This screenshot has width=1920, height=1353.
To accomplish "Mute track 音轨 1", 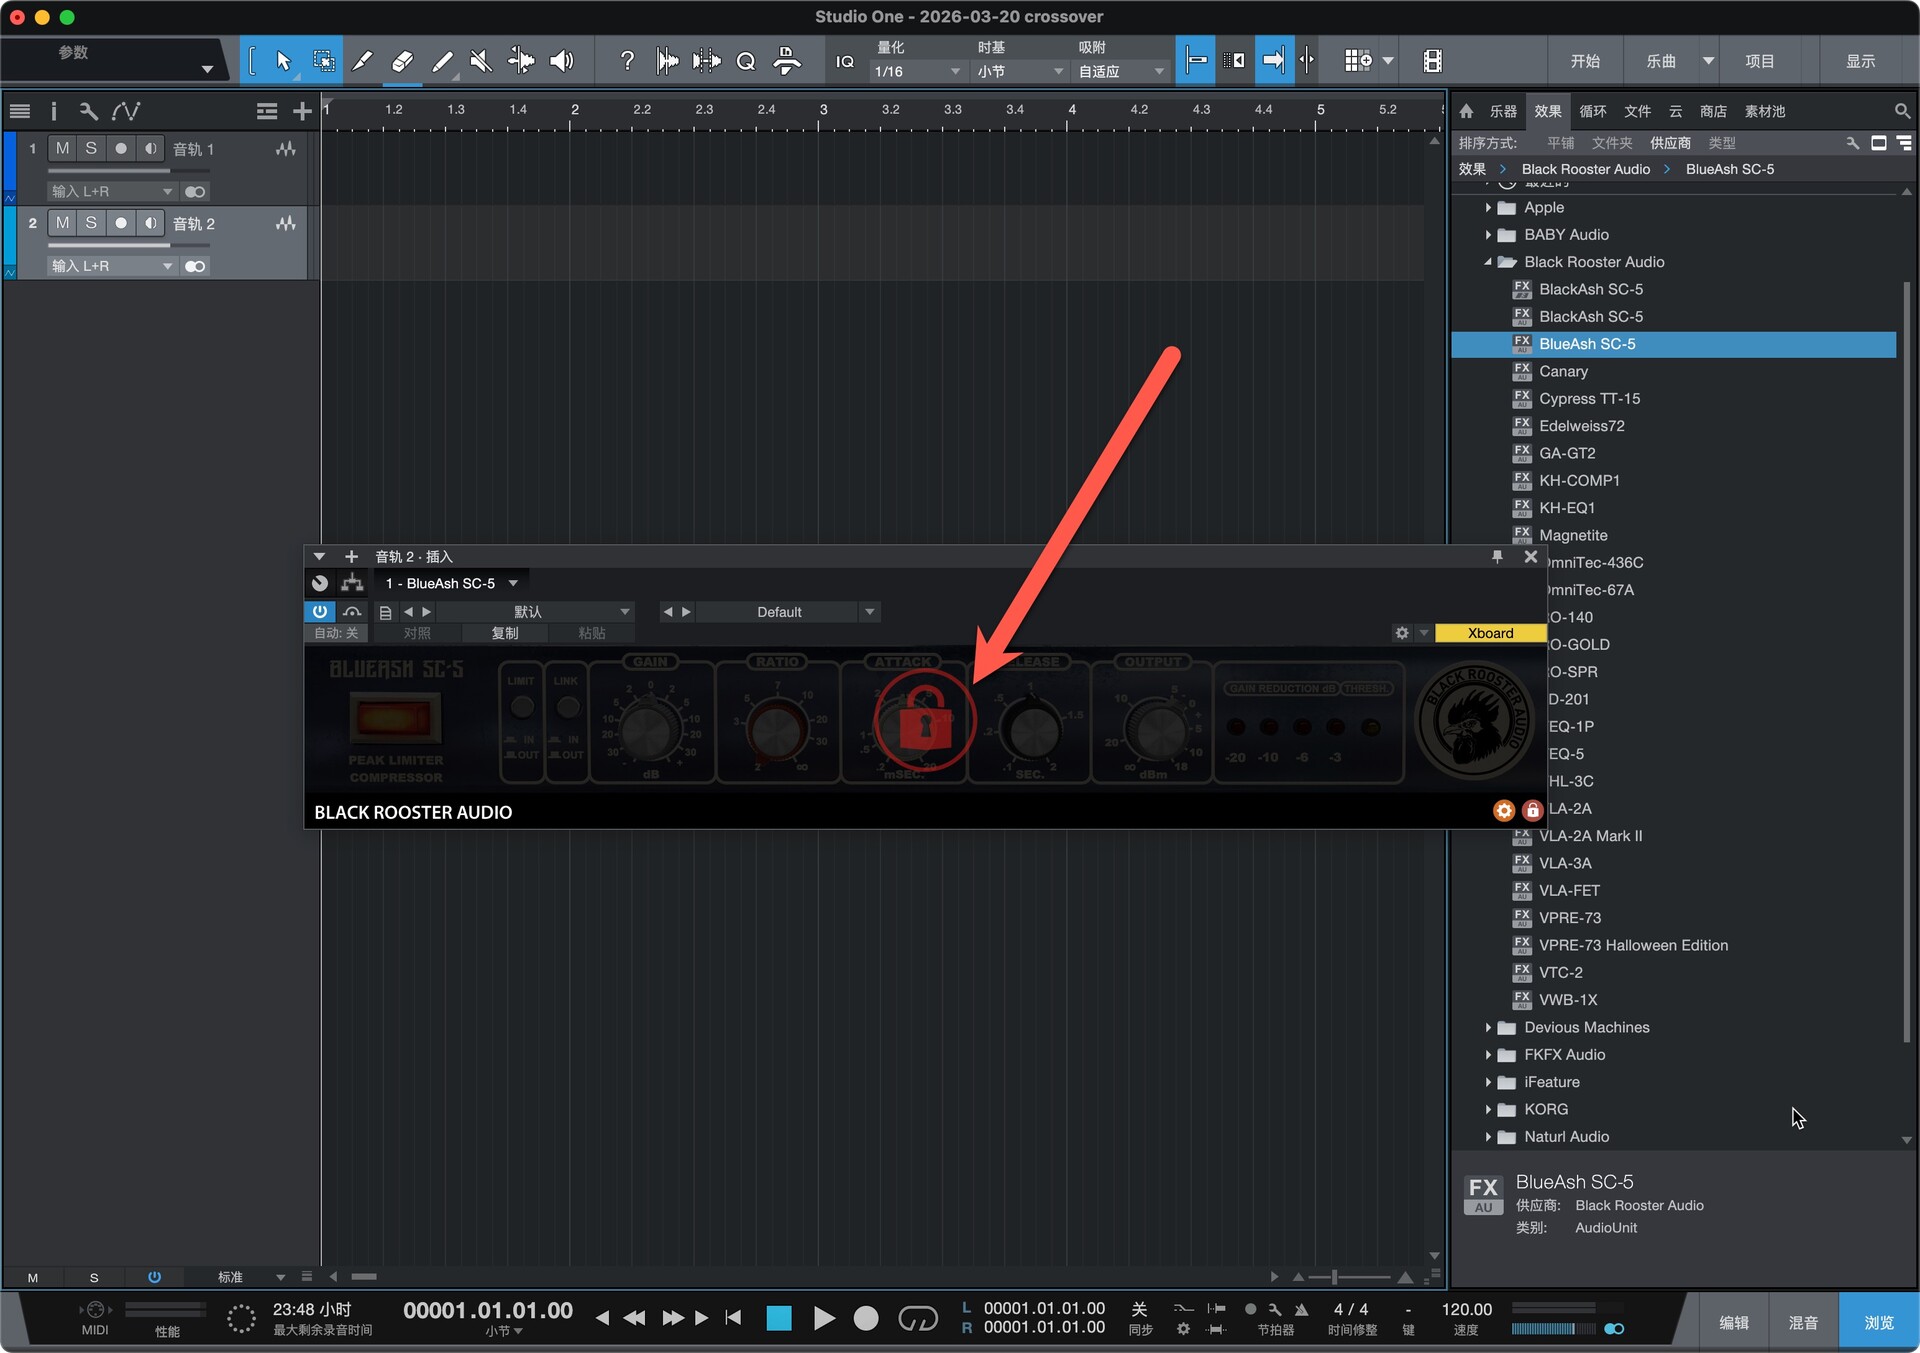I will pyautogui.click(x=62, y=149).
